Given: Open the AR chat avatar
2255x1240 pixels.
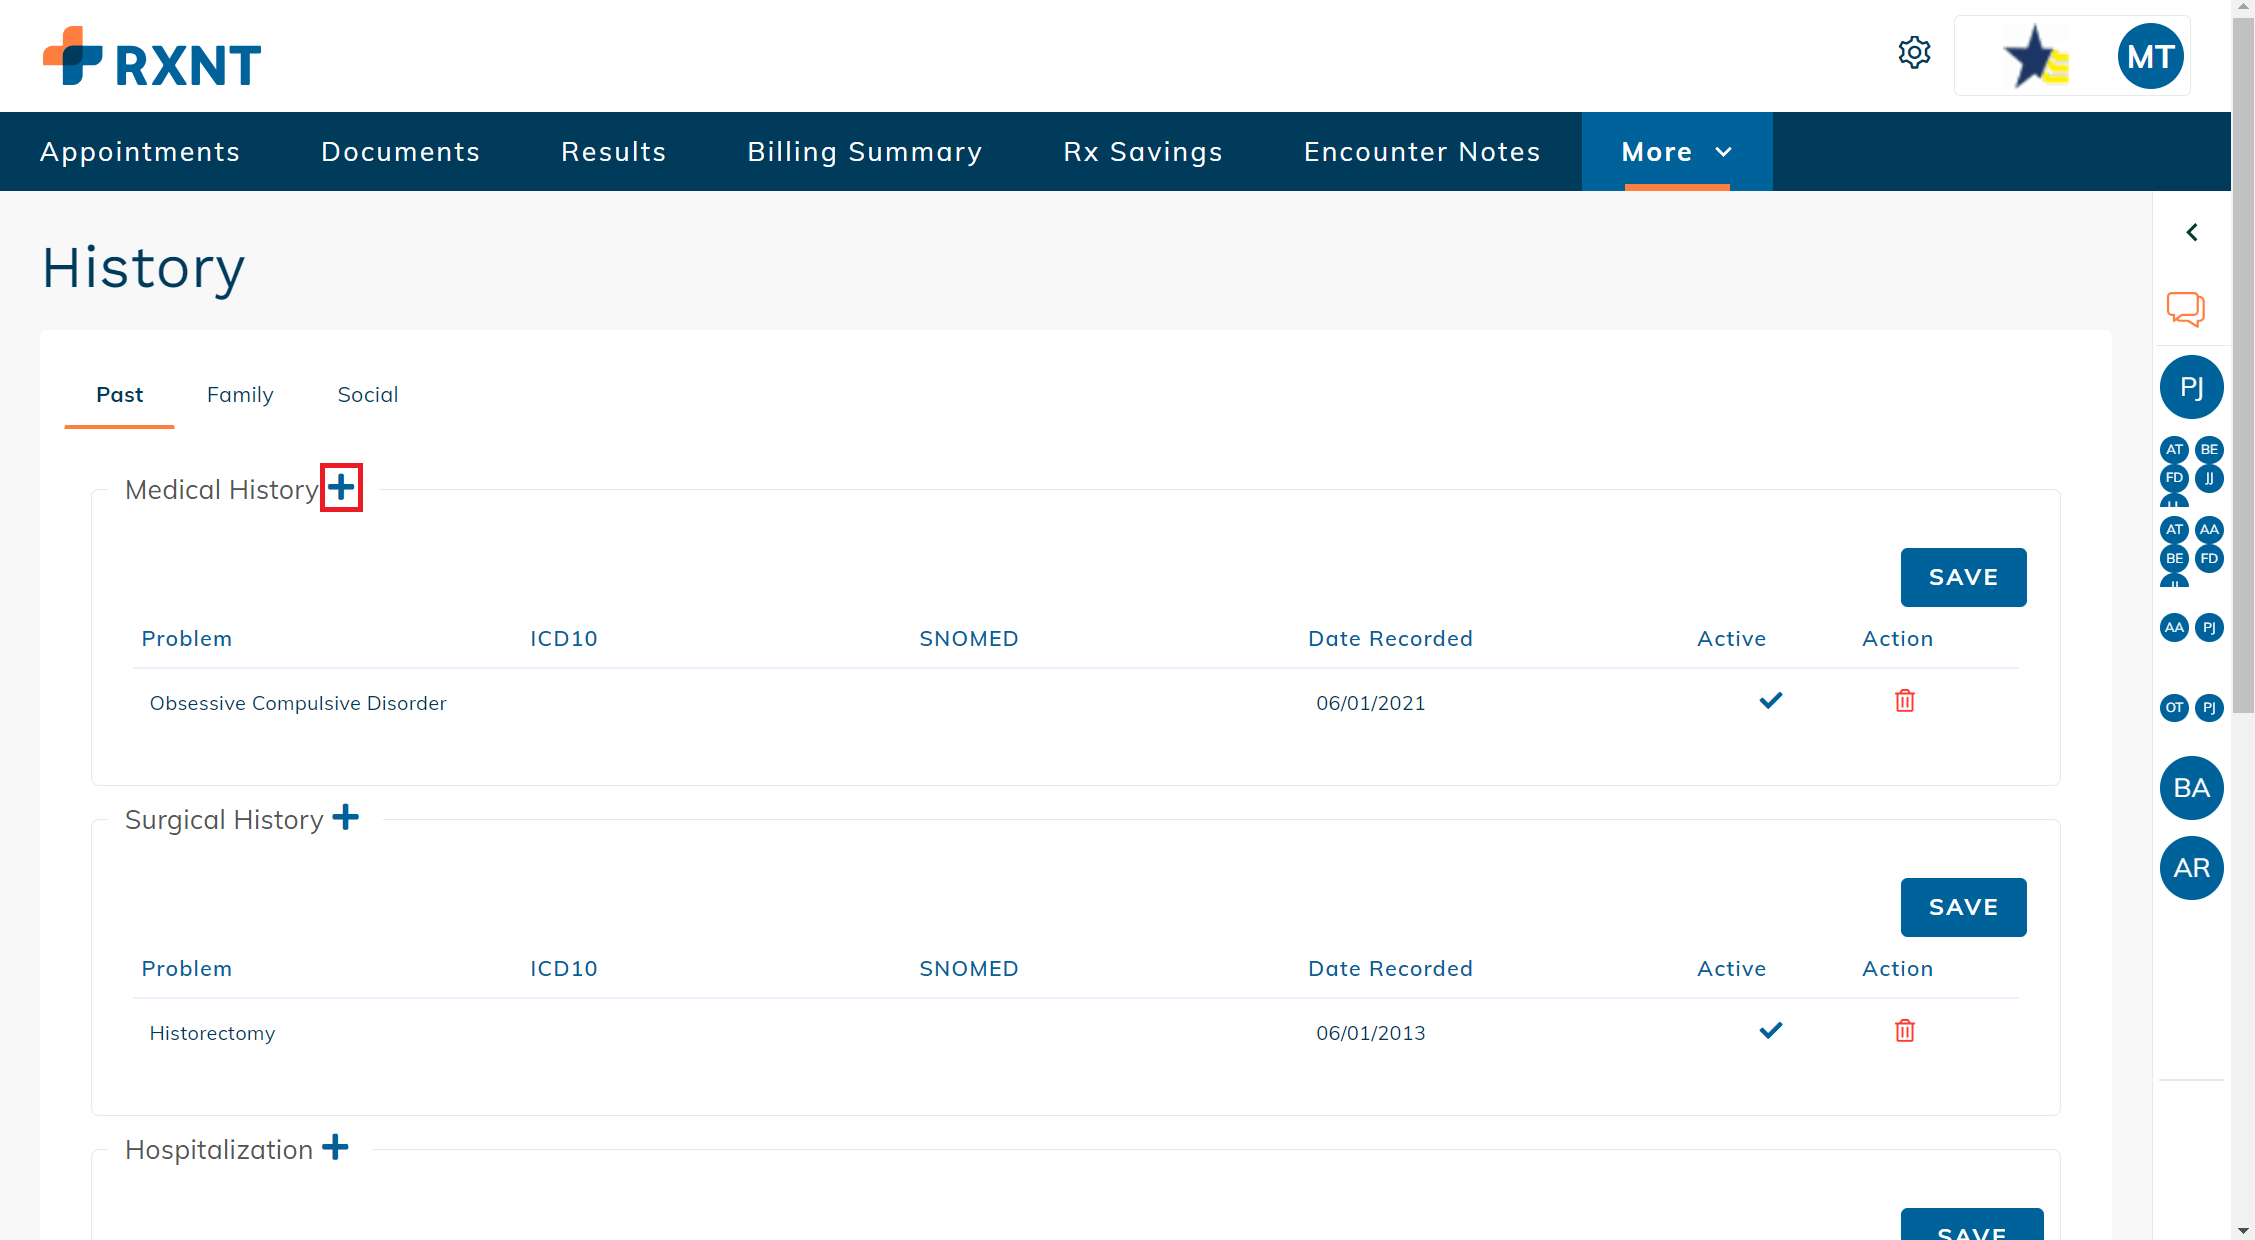Looking at the screenshot, I should (2192, 868).
